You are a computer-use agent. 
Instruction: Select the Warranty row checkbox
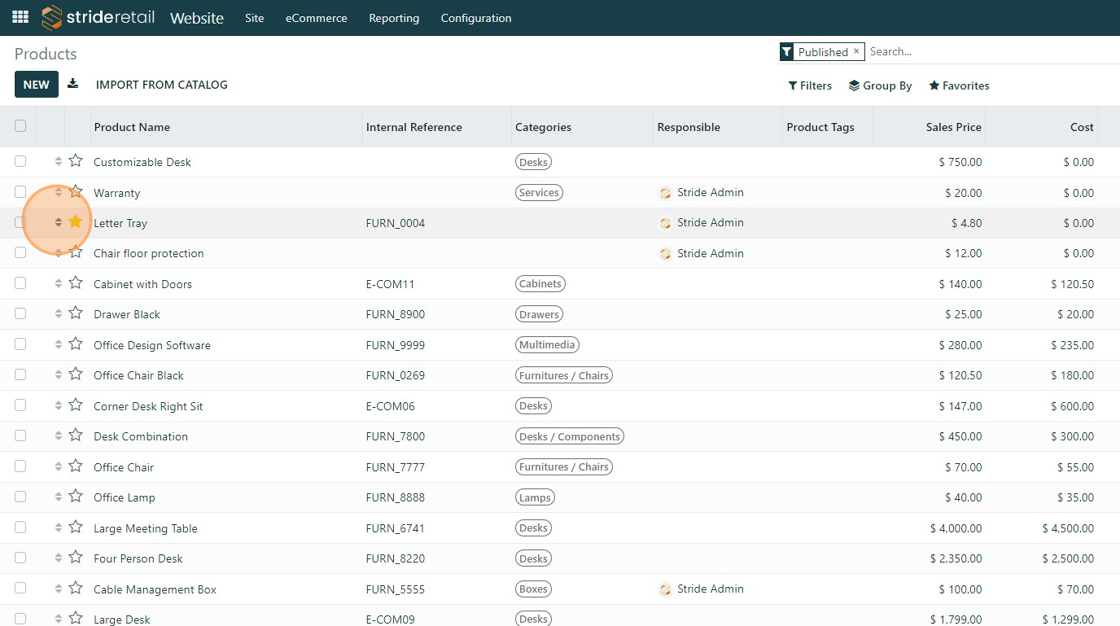pyautogui.click(x=20, y=192)
